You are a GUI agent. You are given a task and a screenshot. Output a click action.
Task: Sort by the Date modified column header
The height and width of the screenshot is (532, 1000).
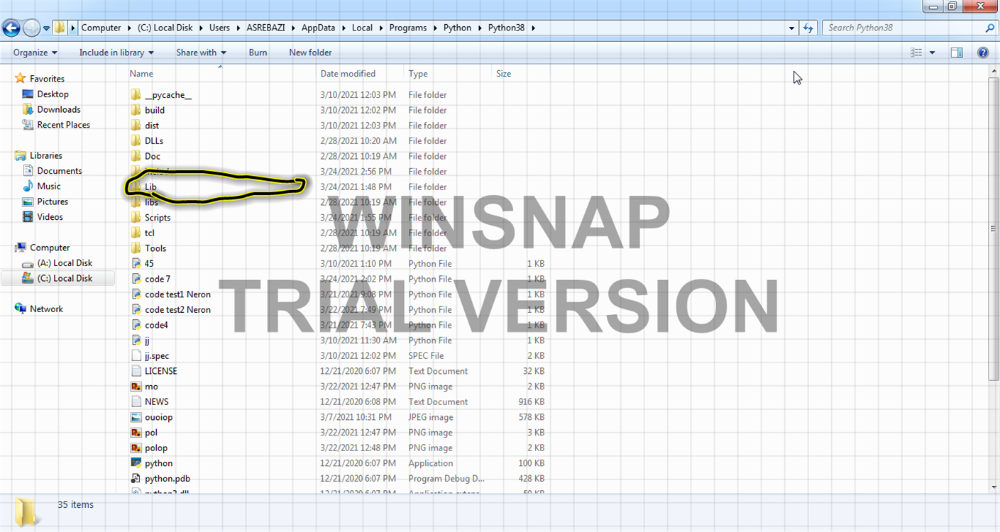point(348,74)
